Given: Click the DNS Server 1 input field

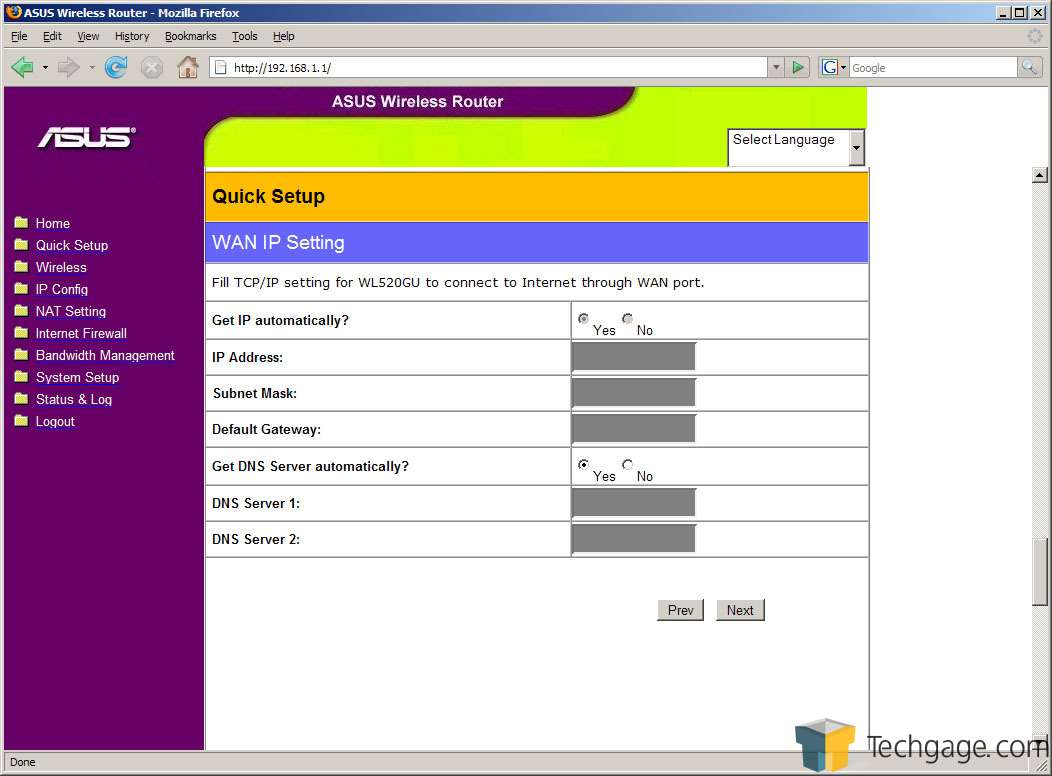Looking at the screenshot, I should coord(633,502).
